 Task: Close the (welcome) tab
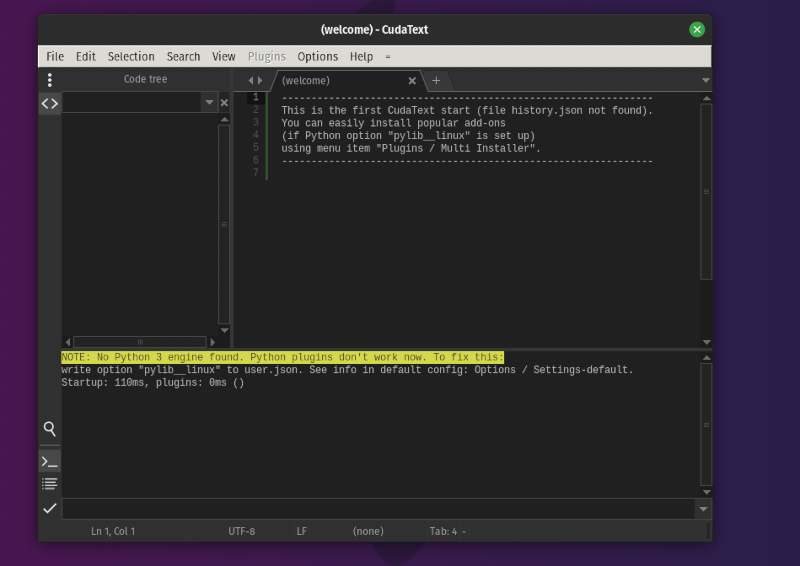pos(412,81)
